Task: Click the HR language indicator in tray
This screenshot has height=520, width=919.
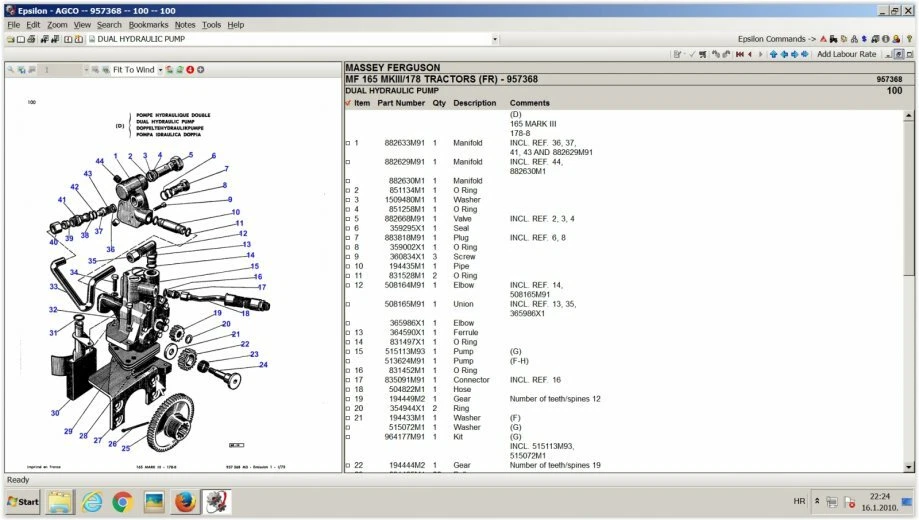Action: 799,501
